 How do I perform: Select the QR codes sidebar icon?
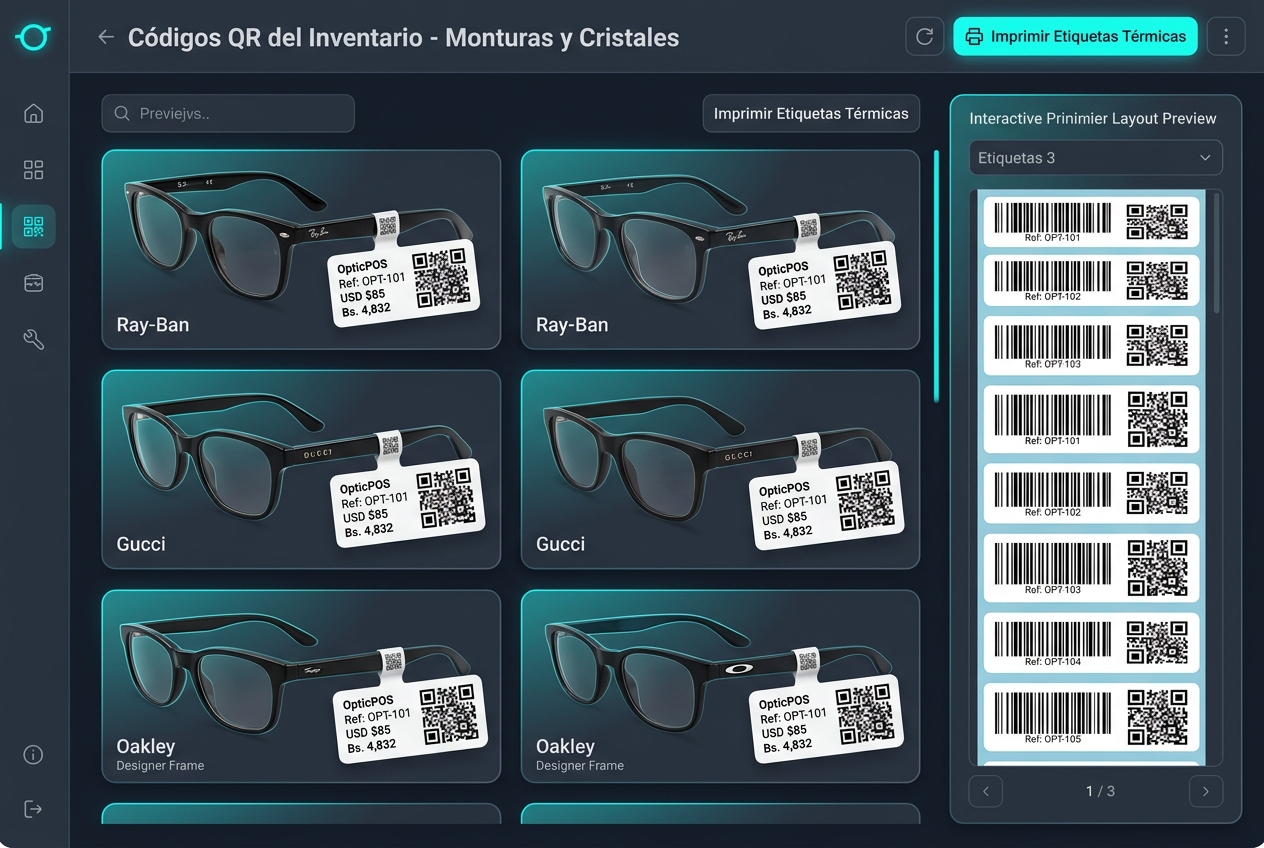[33, 226]
